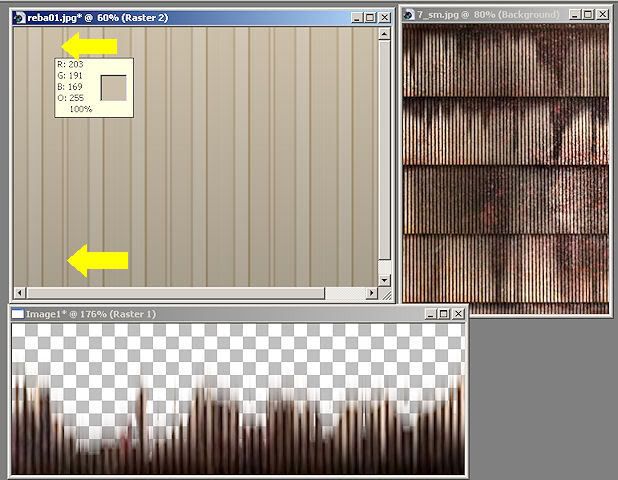The height and width of the screenshot is (480, 618).
Task: Maximize the 7_sm.jpg window
Action: [588, 15]
